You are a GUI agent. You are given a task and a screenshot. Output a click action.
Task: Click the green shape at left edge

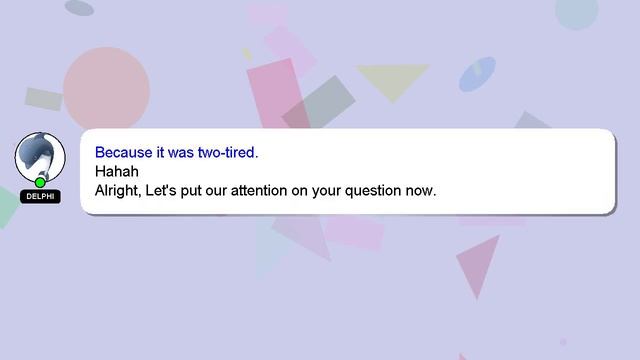8,207
